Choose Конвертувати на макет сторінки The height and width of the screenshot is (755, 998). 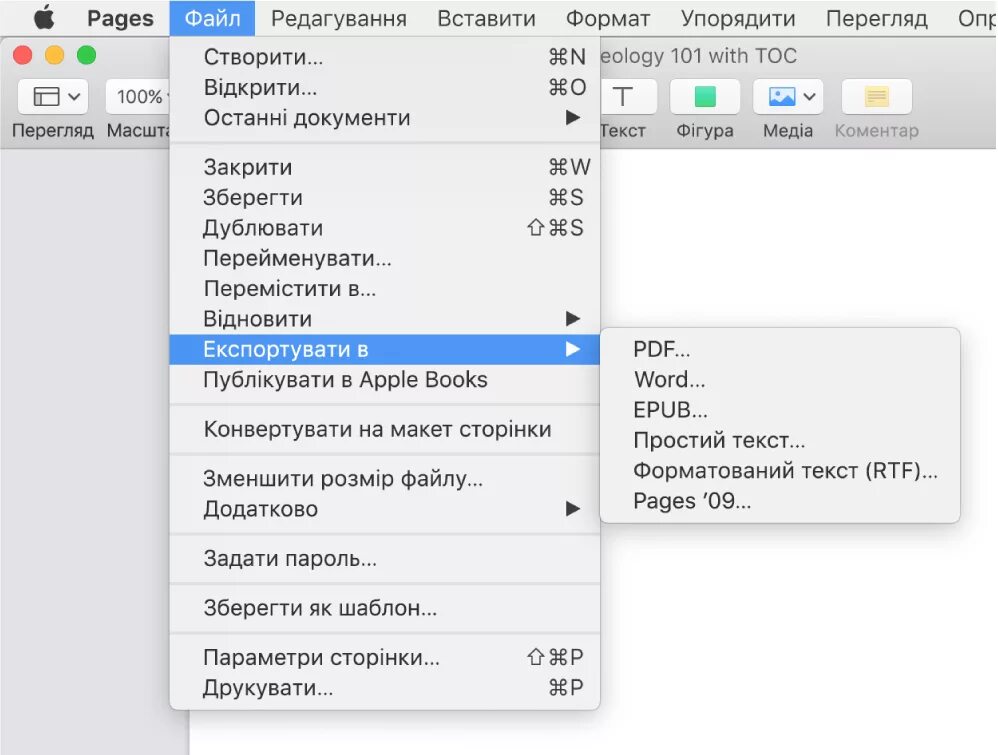(384, 429)
